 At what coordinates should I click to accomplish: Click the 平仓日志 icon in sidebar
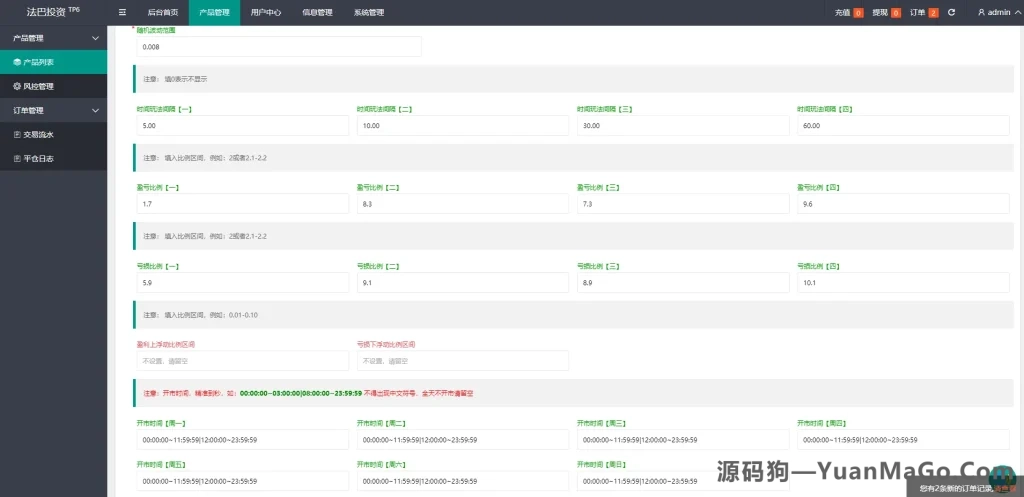coord(17,158)
